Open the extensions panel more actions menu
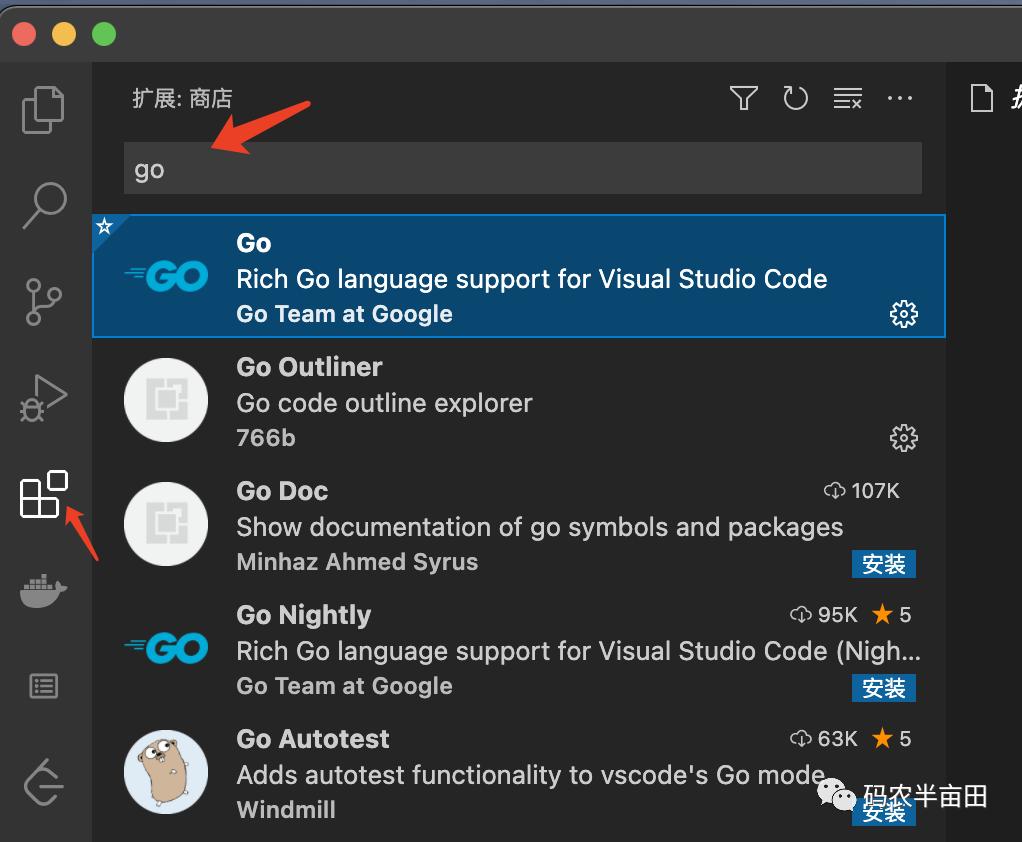This screenshot has width=1022, height=842. pyautogui.click(x=900, y=98)
